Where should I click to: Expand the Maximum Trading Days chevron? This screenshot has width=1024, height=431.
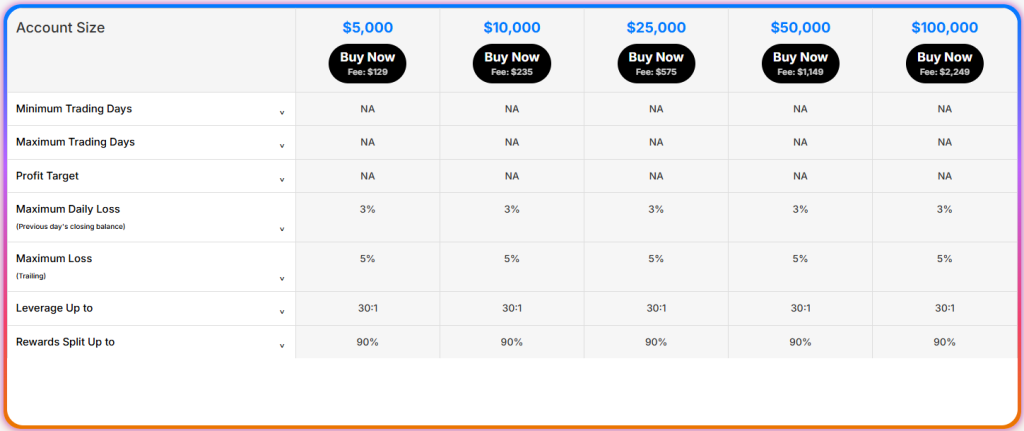(x=282, y=147)
